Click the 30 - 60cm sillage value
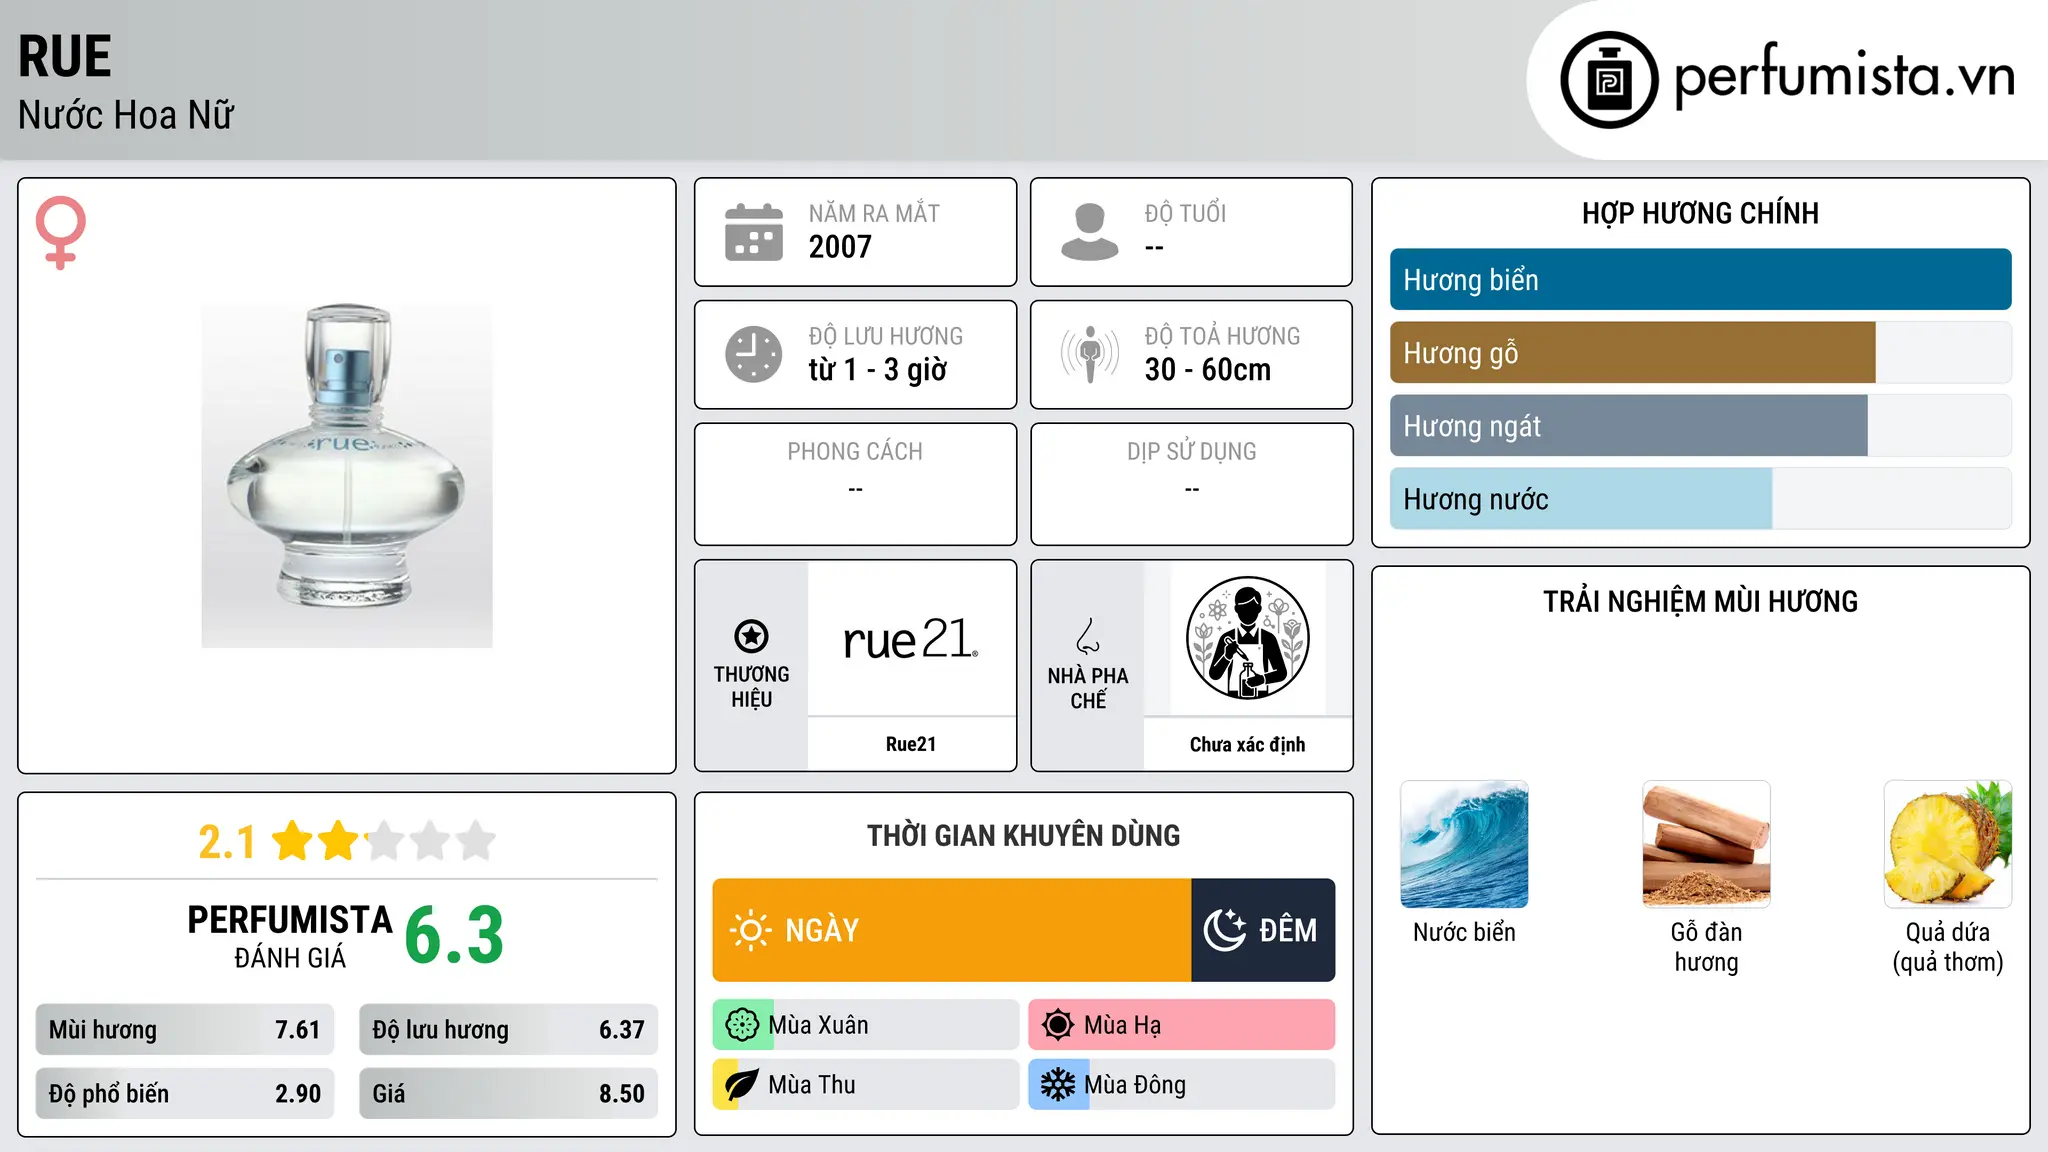 coord(1208,370)
